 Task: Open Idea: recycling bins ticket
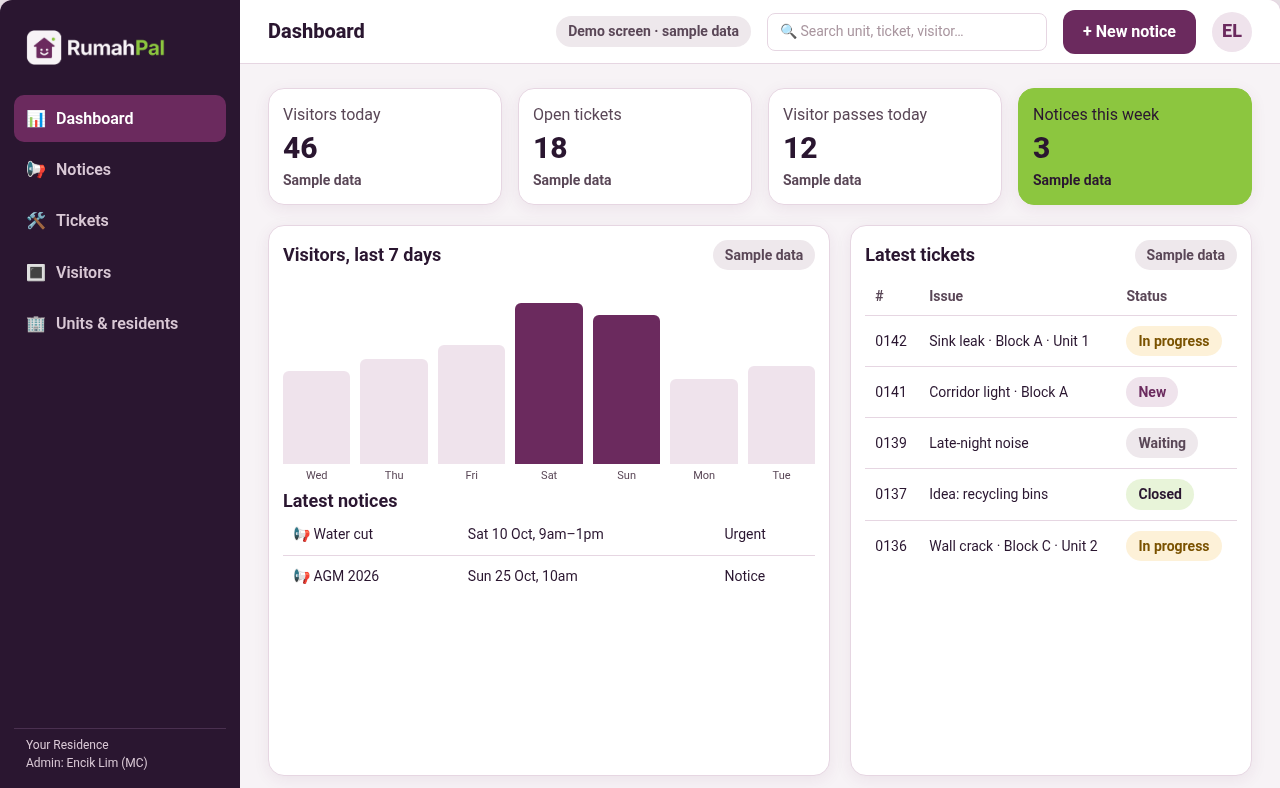coord(1051,494)
